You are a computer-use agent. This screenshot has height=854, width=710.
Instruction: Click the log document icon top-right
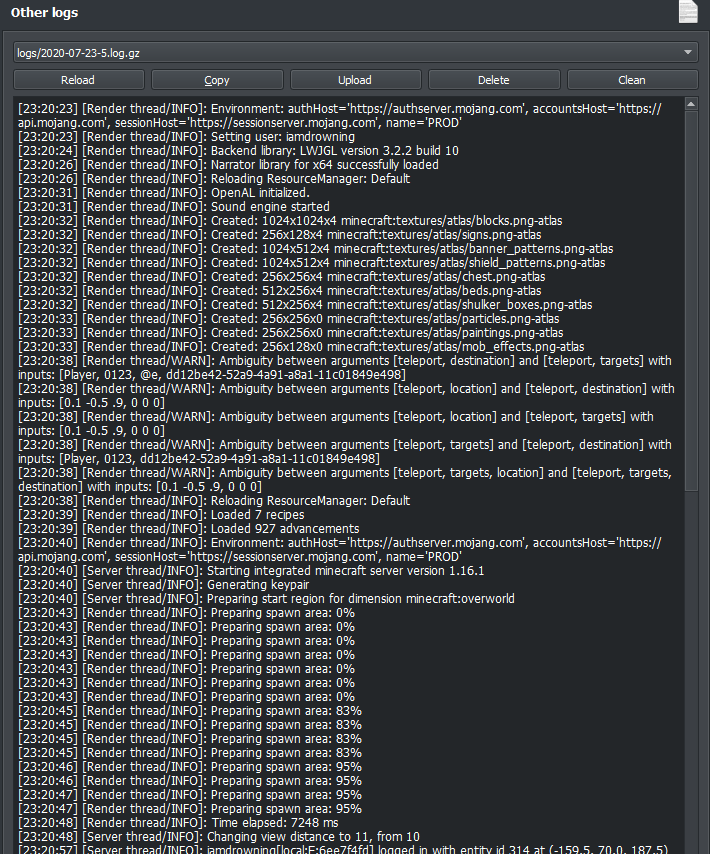point(687,12)
